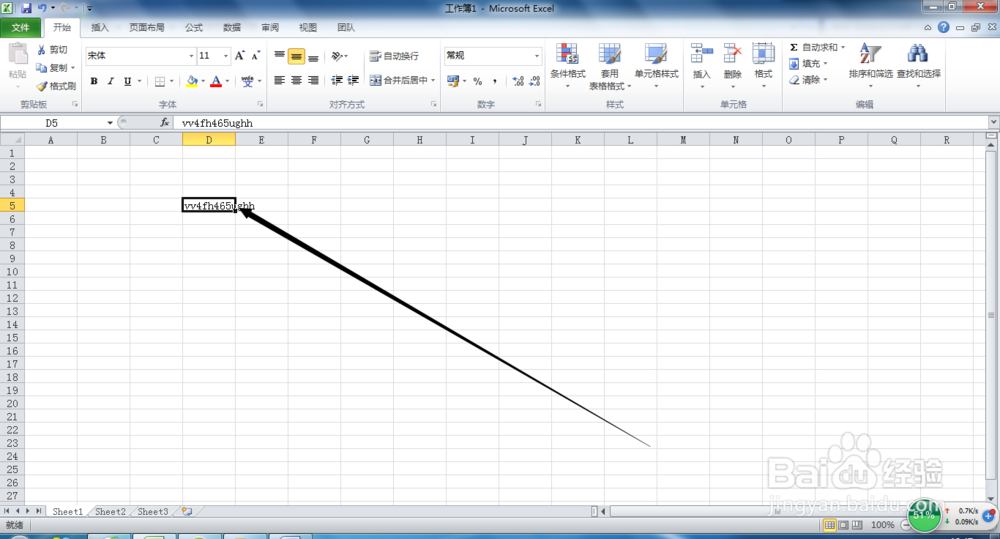Toggle Underline formatting
The image size is (1000, 539).
pos(128,81)
